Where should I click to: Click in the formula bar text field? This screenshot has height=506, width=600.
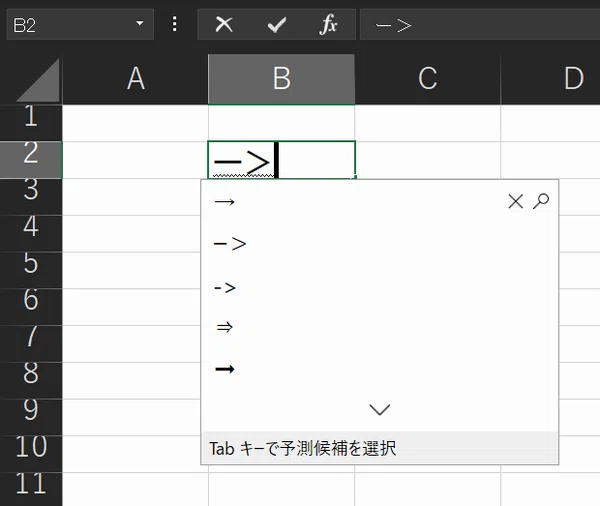point(480,25)
